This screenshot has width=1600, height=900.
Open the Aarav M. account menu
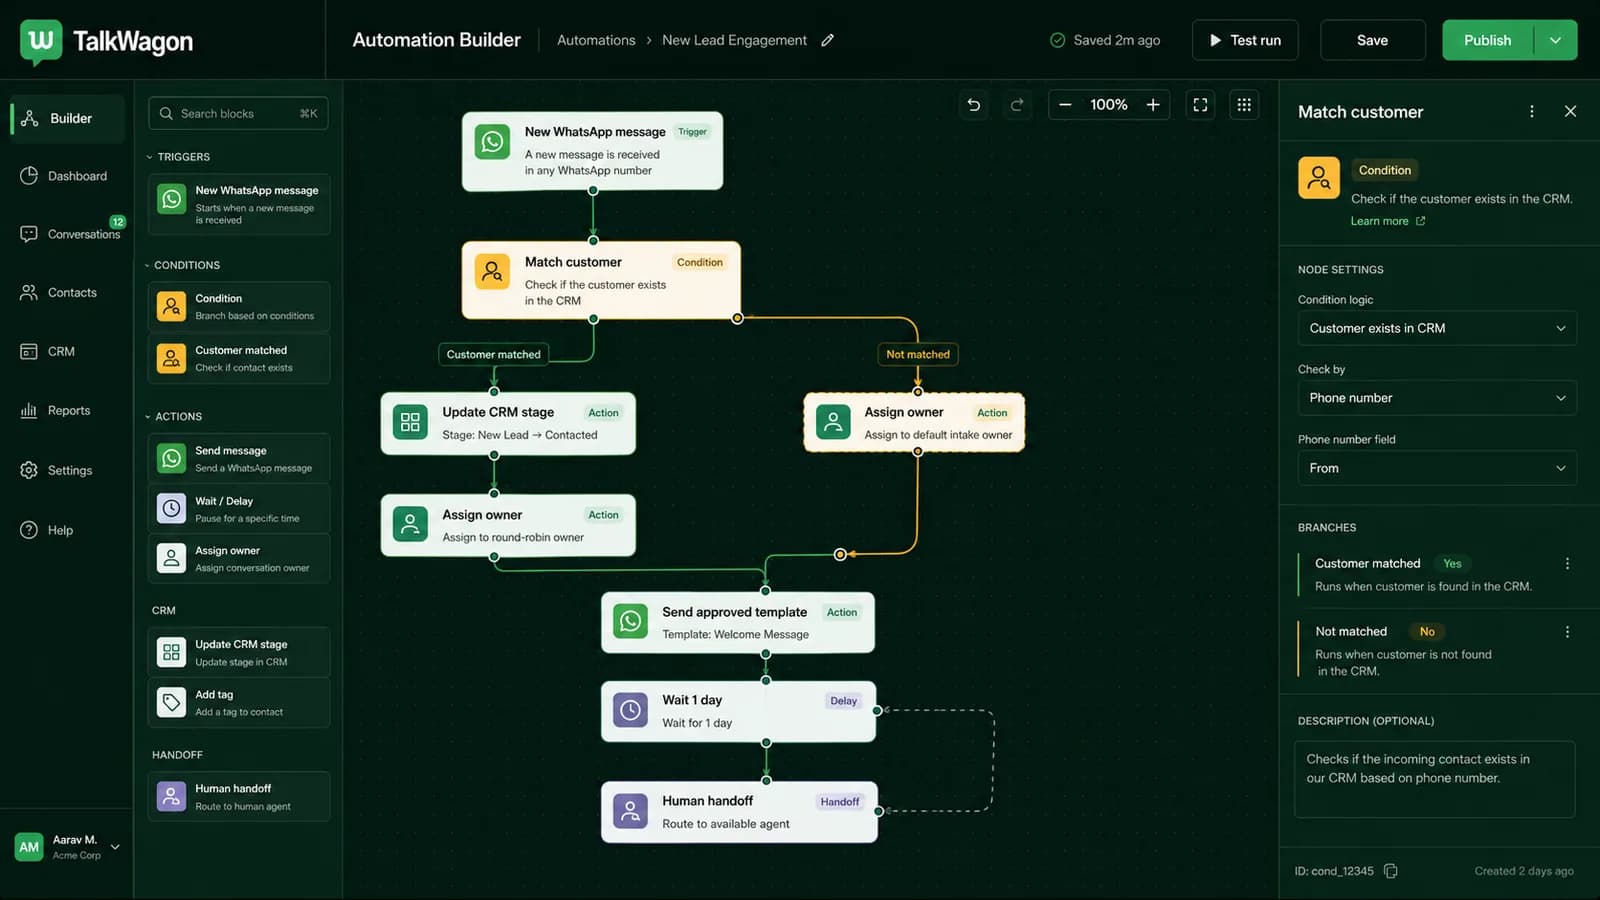tap(68, 847)
